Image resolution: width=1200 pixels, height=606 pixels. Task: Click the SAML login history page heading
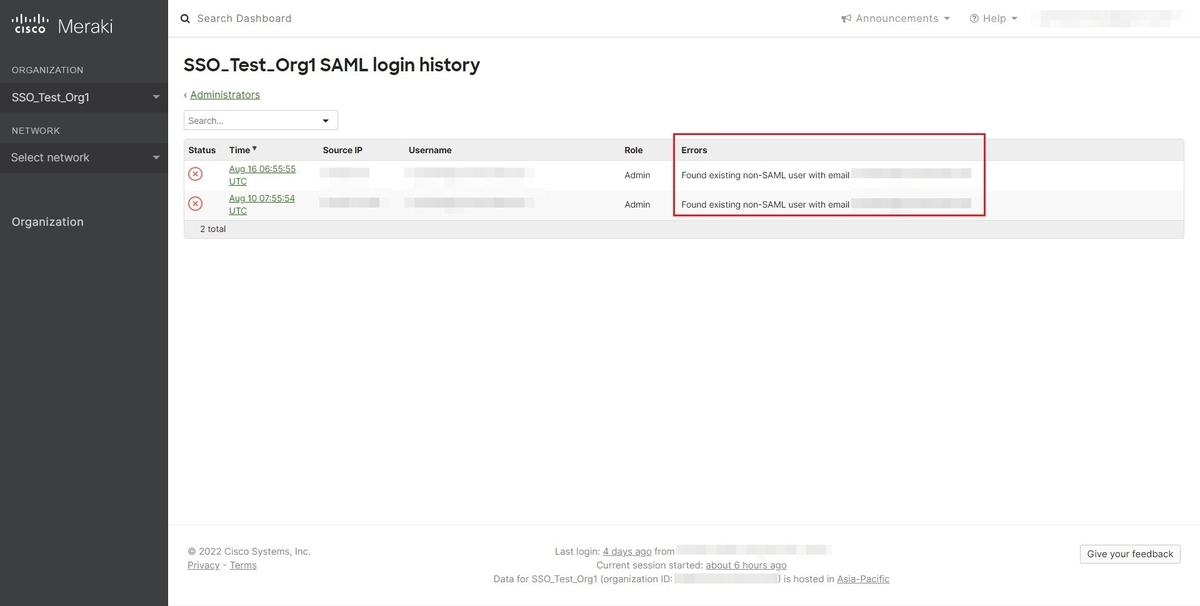pos(332,65)
